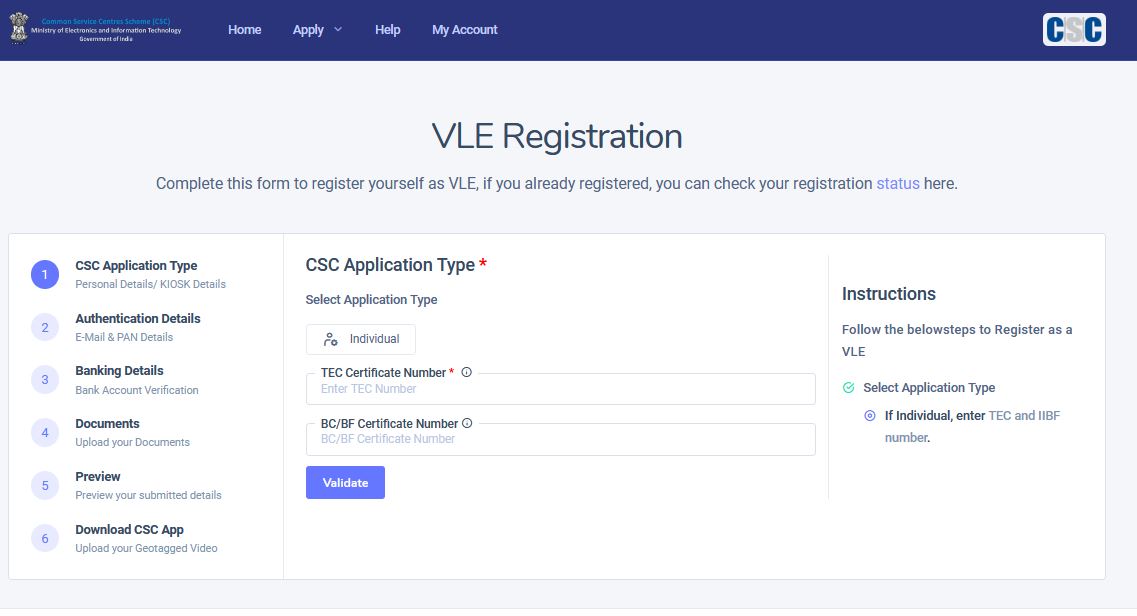
Task: Click the Government of India emblem logo
Action: [18, 28]
